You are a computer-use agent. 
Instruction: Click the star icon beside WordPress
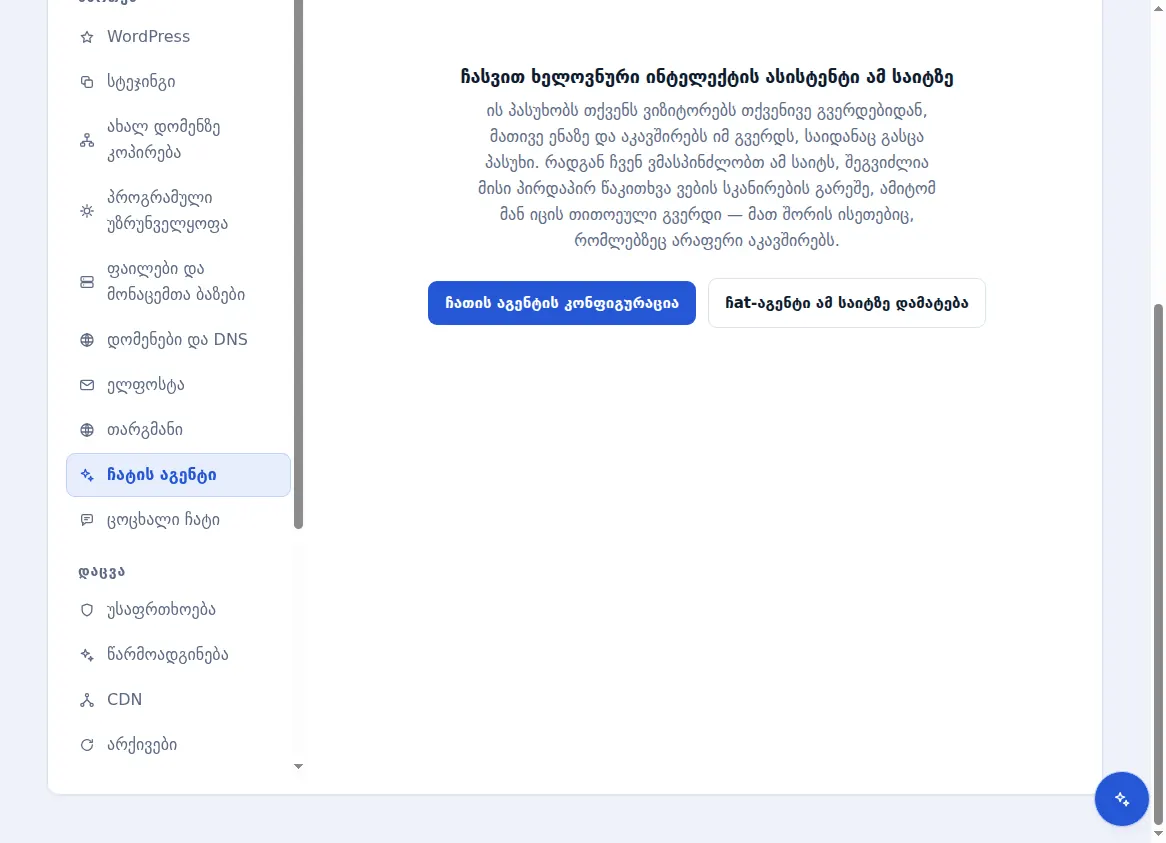(x=87, y=36)
